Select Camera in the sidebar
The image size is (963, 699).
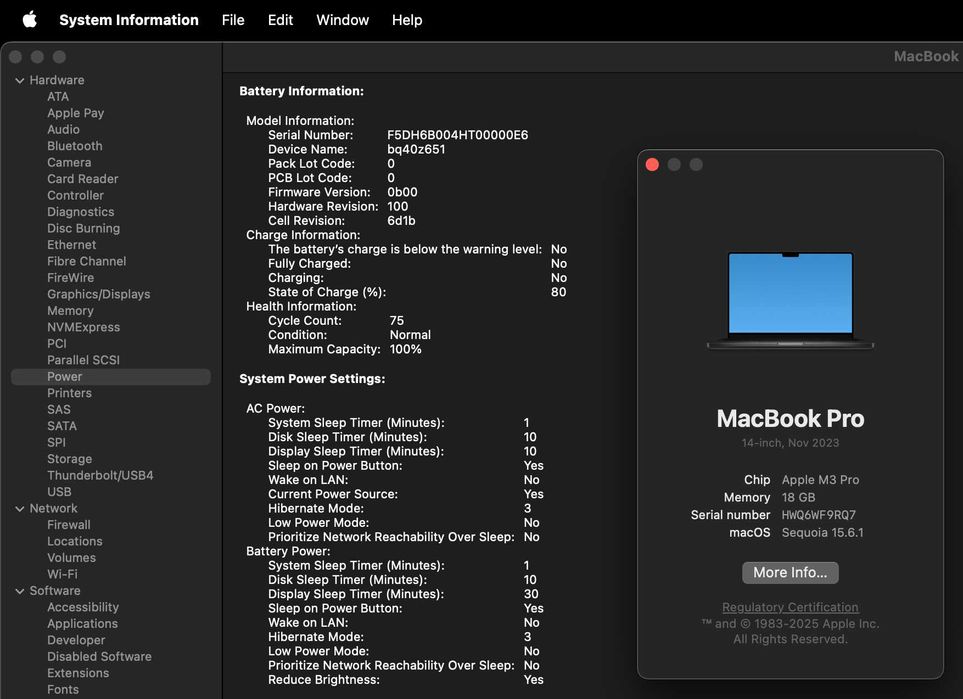click(69, 163)
